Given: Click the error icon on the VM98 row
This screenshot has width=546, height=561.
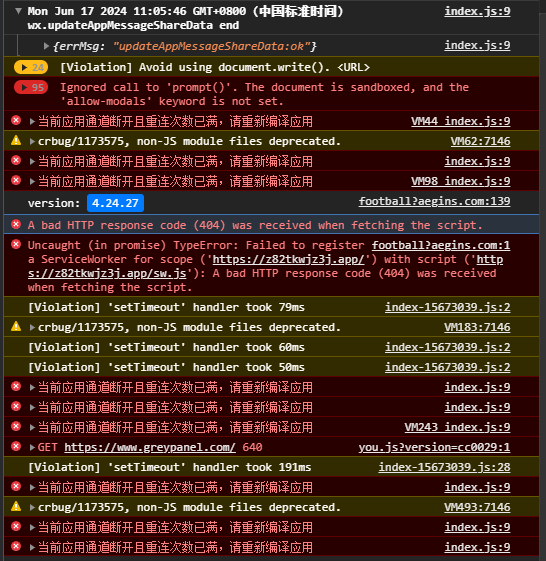Looking at the screenshot, I should point(16,180).
